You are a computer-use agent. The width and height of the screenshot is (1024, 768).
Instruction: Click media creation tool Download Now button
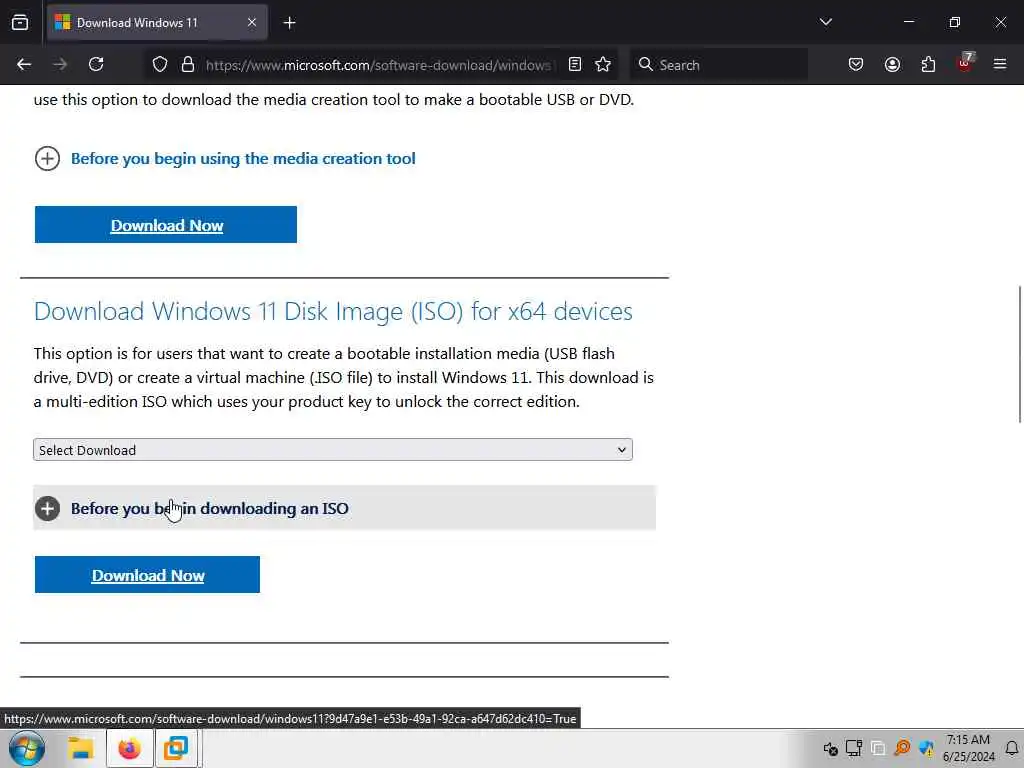166,225
